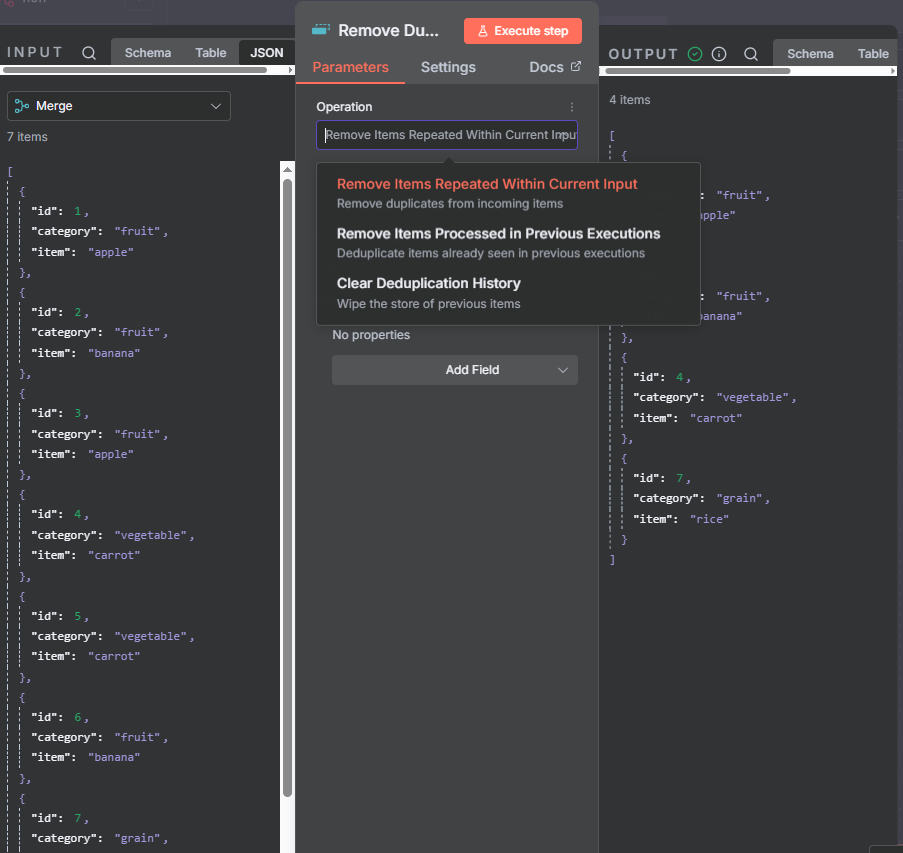This screenshot has height=853, width=903.
Task: Switch to the Settings tab
Action: tap(448, 67)
